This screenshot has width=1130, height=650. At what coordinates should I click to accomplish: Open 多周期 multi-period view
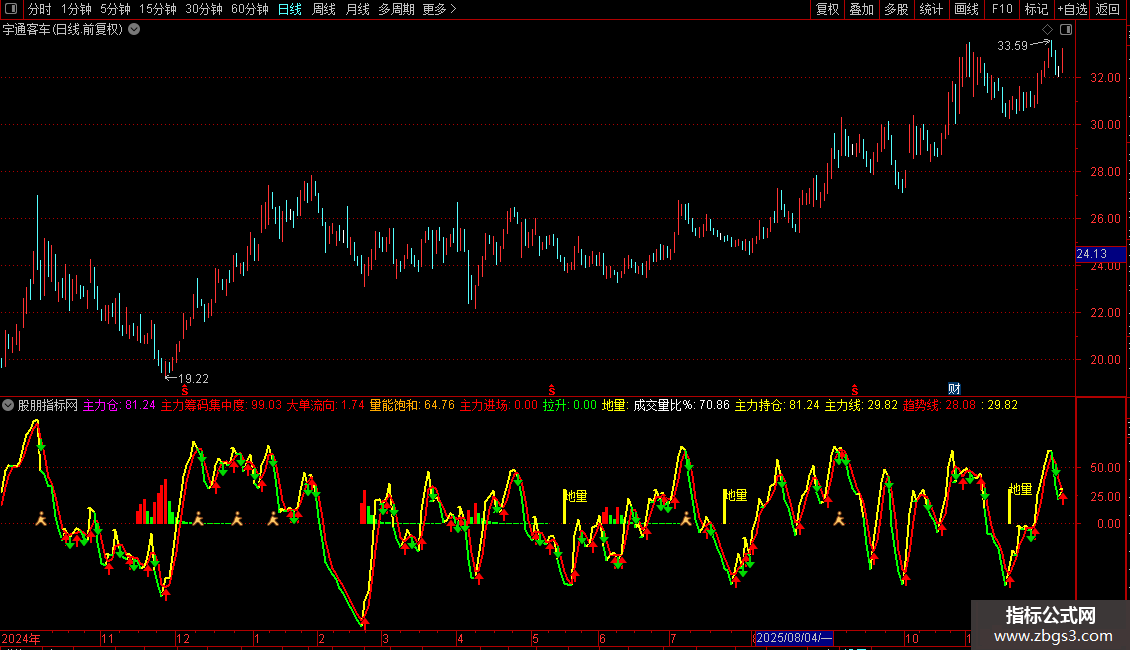(396, 9)
